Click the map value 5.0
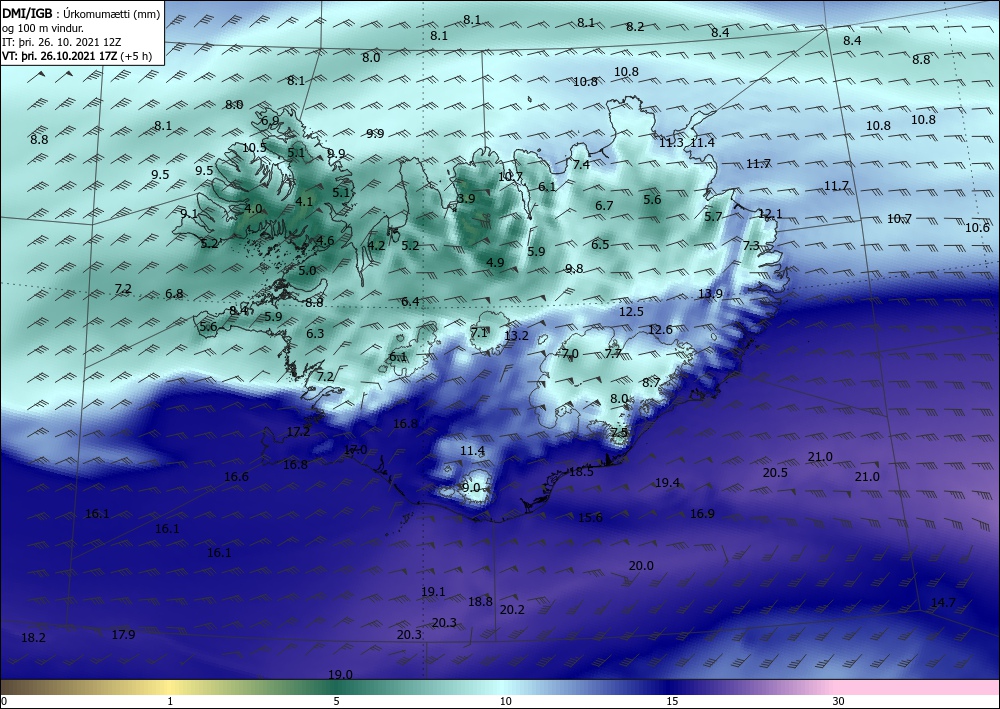This screenshot has width=1000, height=709. [307, 271]
